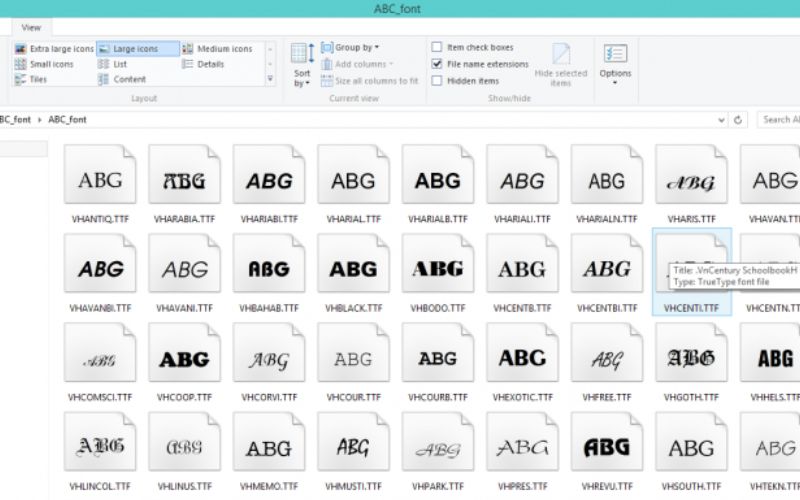This screenshot has height=500, width=800.
Task: Select VHREVU.TTF font file
Action: (x=607, y=452)
